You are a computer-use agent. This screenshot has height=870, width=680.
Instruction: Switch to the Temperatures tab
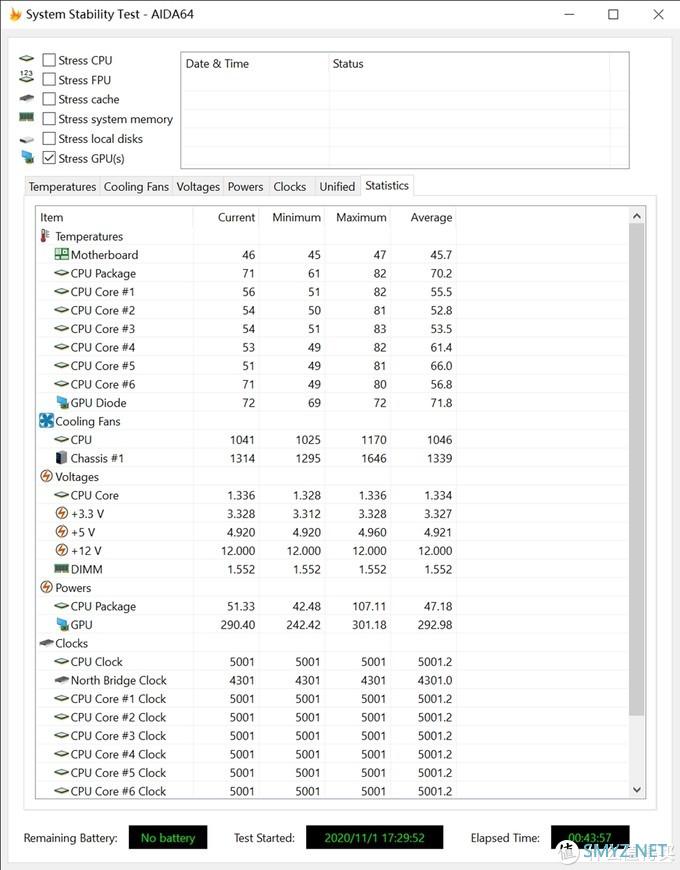coord(62,186)
